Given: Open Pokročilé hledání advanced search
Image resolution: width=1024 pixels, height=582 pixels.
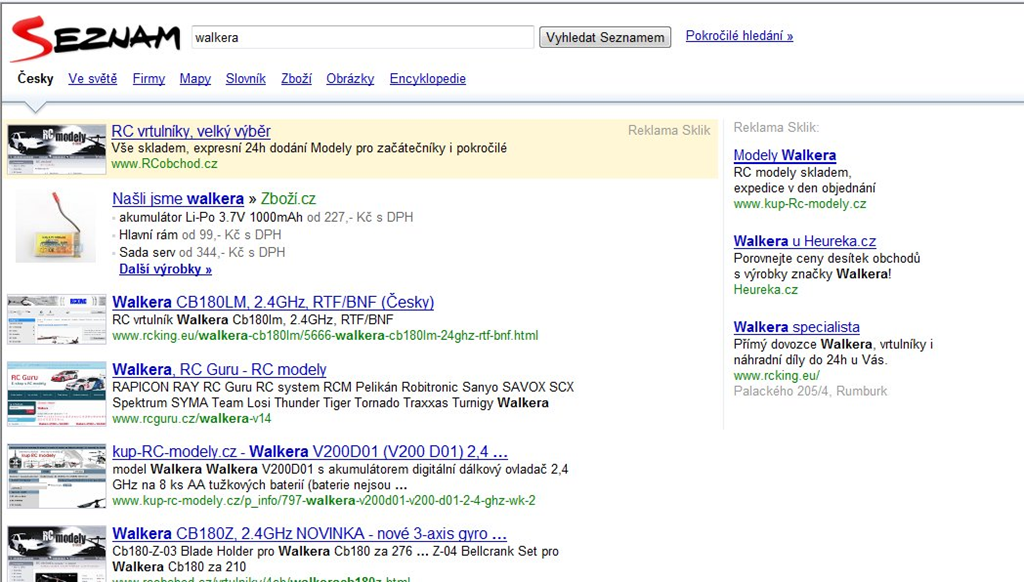Looking at the screenshot, I should pos(739,36).
